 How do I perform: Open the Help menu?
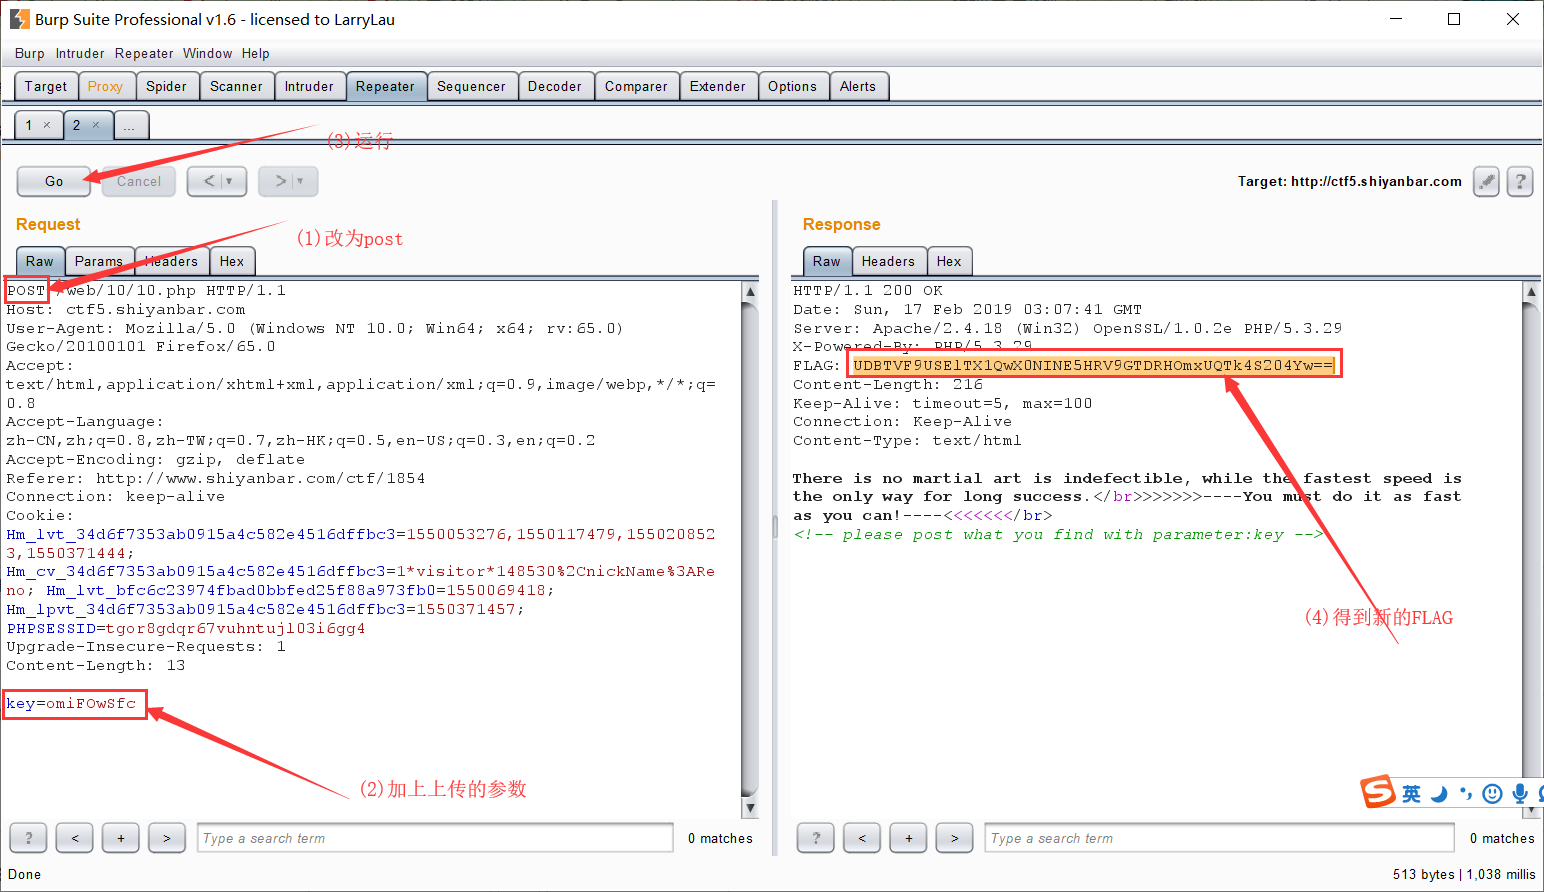pos(256,53)
